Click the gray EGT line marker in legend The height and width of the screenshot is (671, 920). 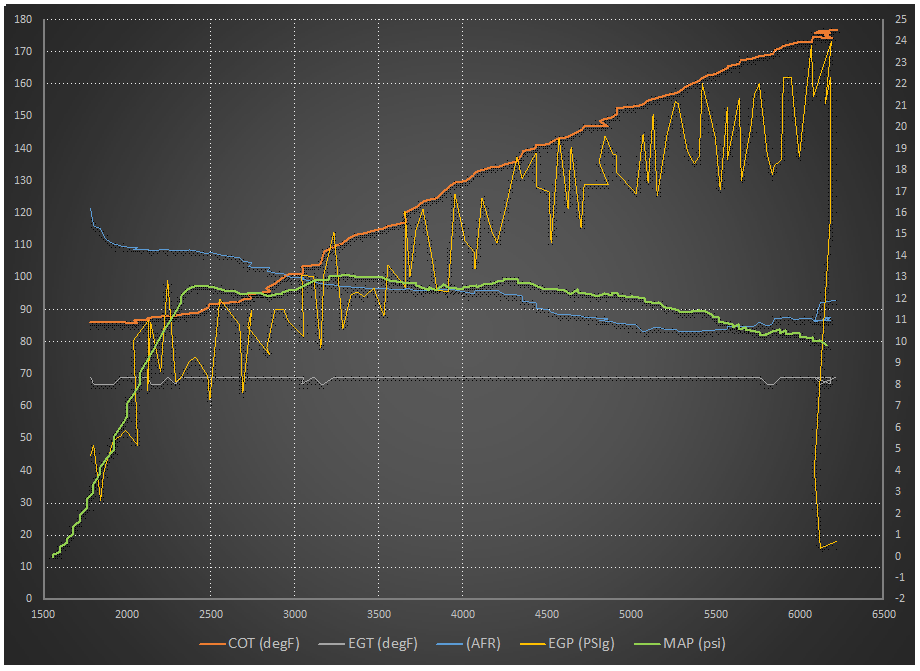pos(328,643)
